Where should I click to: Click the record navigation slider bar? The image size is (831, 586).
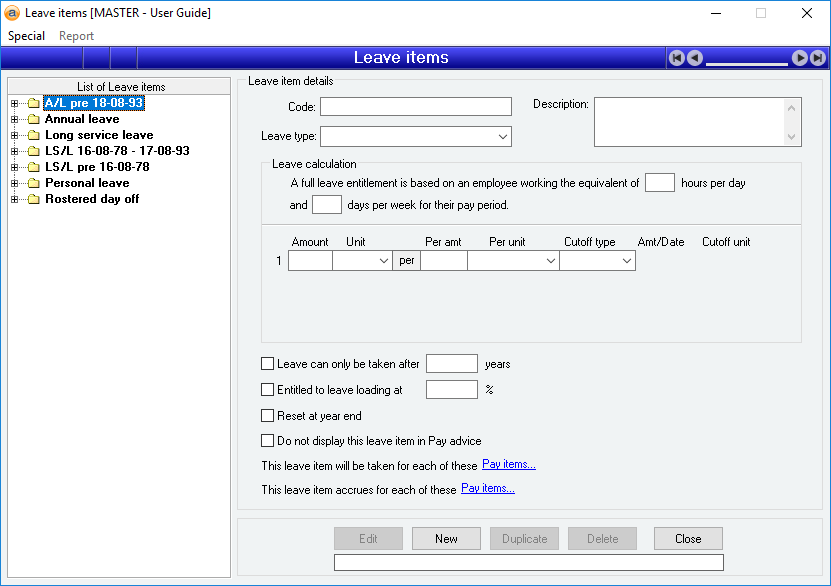tap(747, 62)
